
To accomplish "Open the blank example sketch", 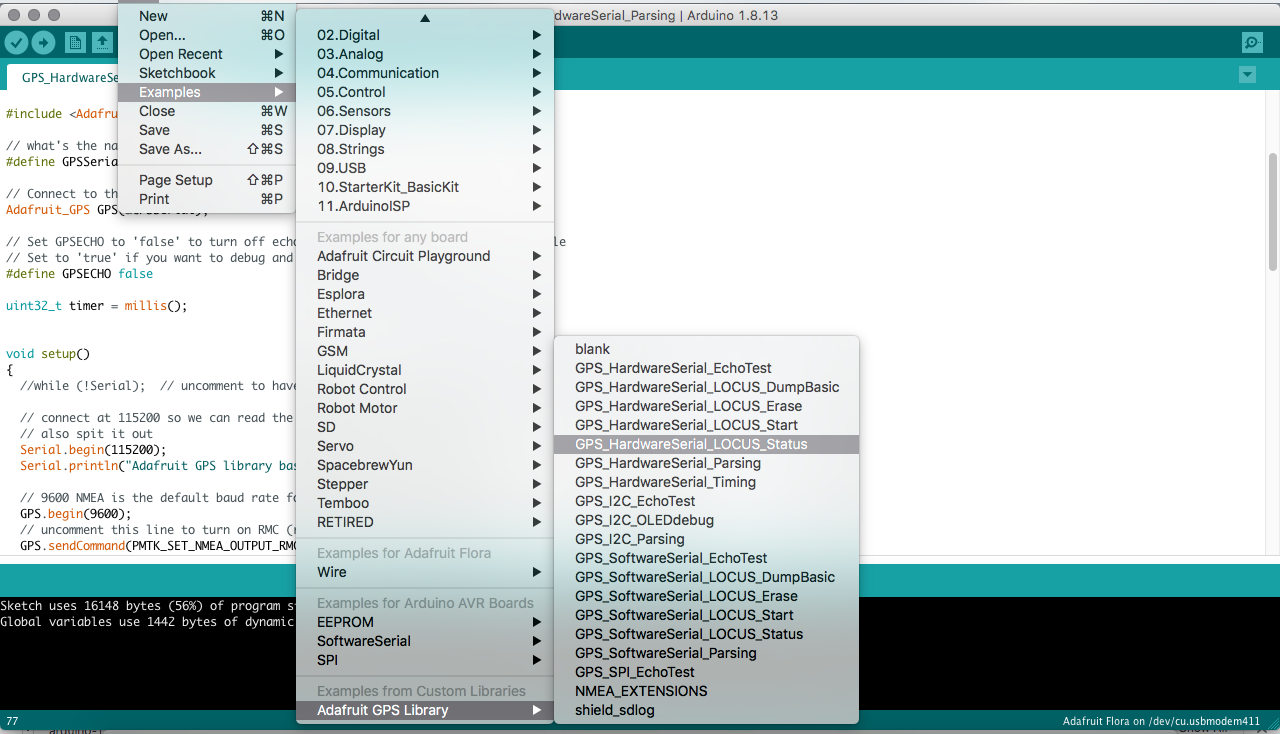I will [706, 349].
